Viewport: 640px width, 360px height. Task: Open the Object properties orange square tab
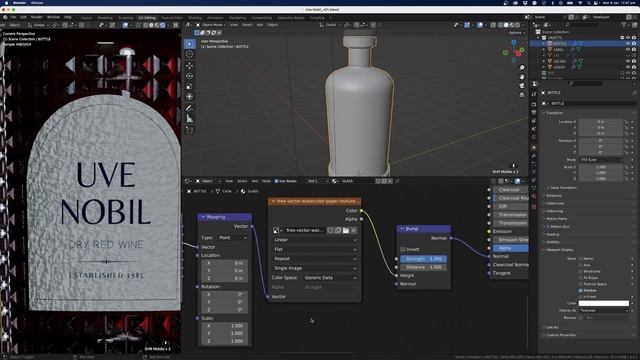click(534, 147)
